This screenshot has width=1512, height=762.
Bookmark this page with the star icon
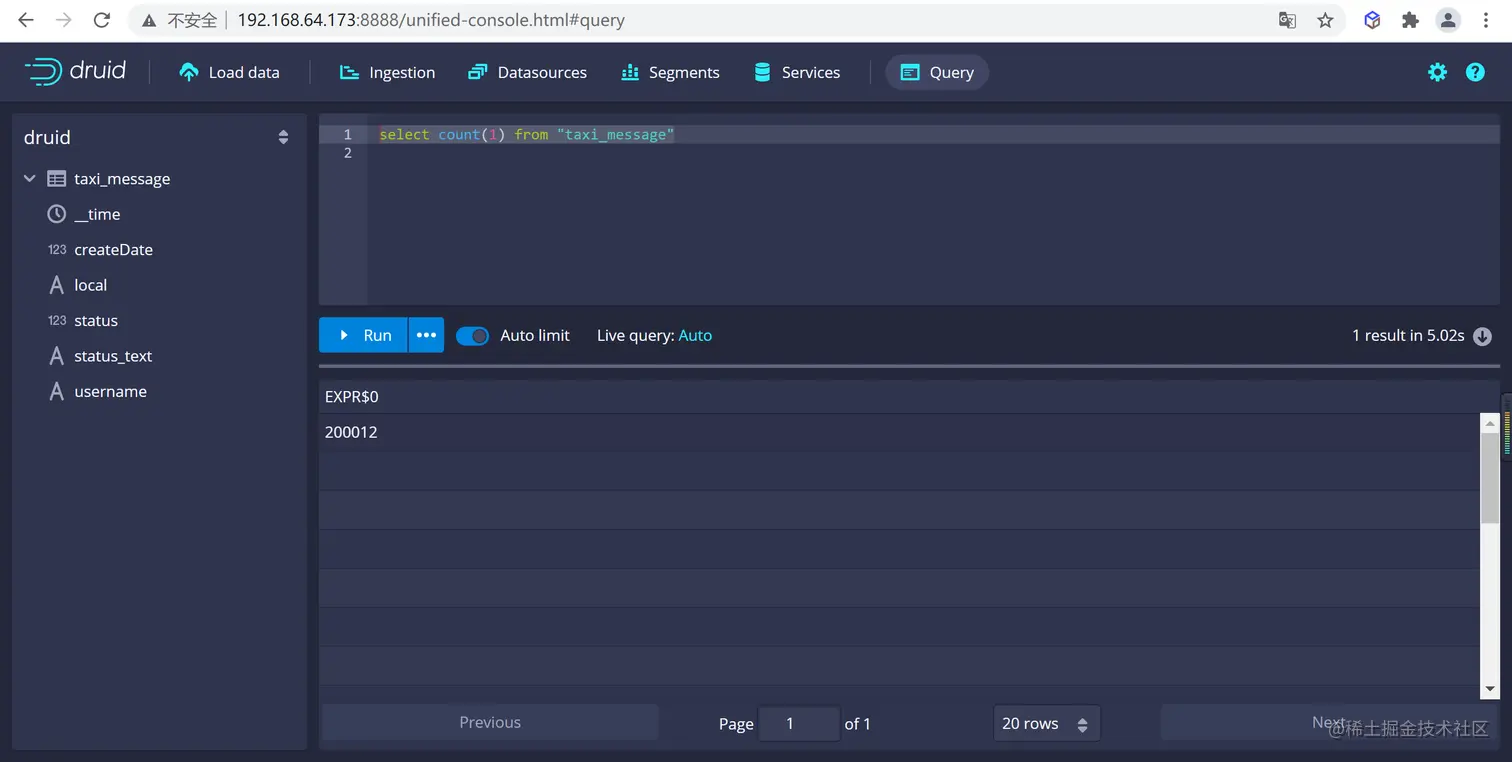[x=1325, y=20]
